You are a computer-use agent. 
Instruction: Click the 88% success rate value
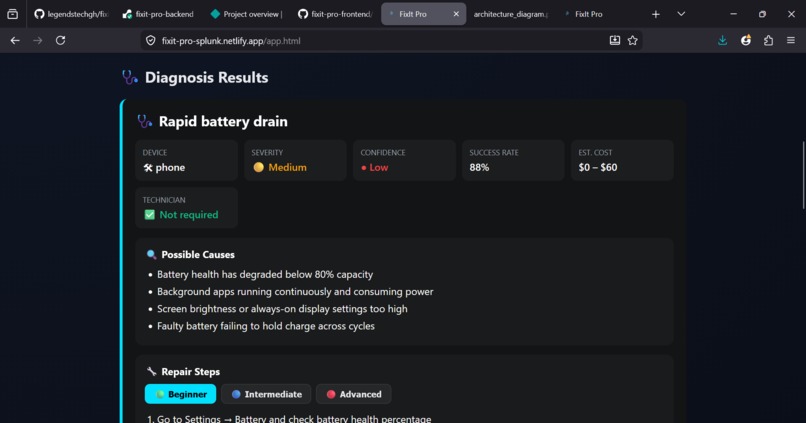(479, 168)
